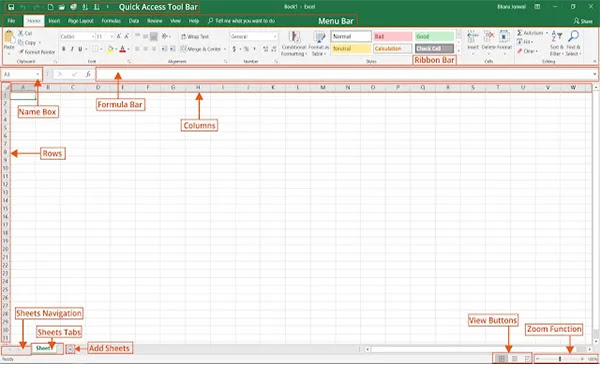The image size is (600, 375).
Task: Click the Orientation text angle icon
Action: click(165, 36)
